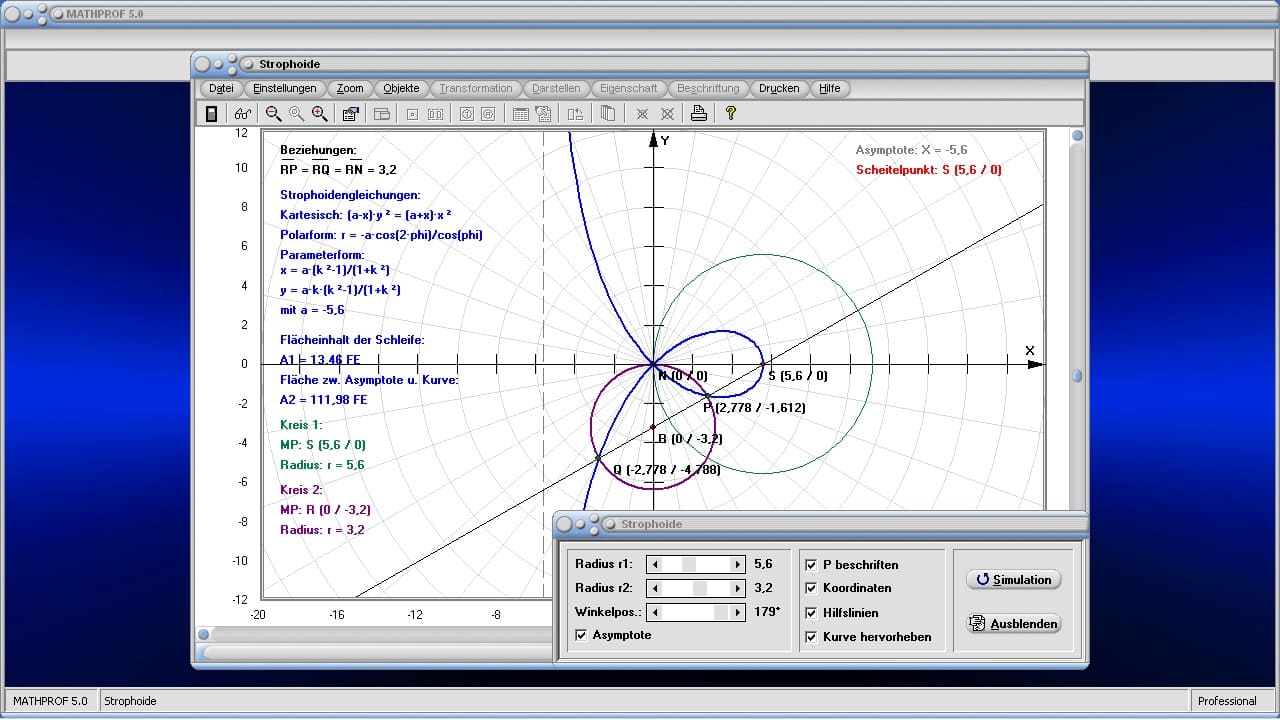Click the Radius r1 slider thumb

pyautogui.click(x=689, y=565)
